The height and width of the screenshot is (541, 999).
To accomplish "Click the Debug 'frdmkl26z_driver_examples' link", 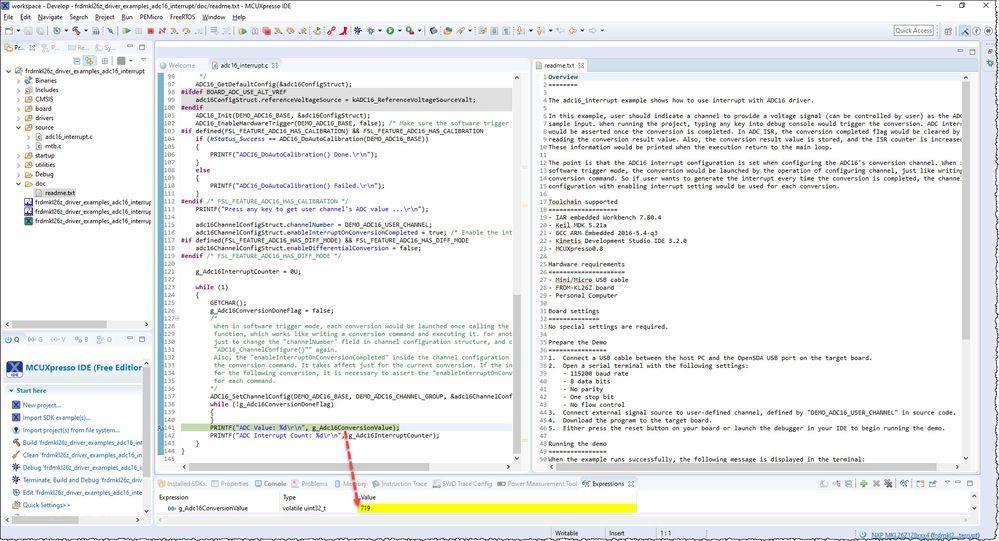I will click(83, 467).
